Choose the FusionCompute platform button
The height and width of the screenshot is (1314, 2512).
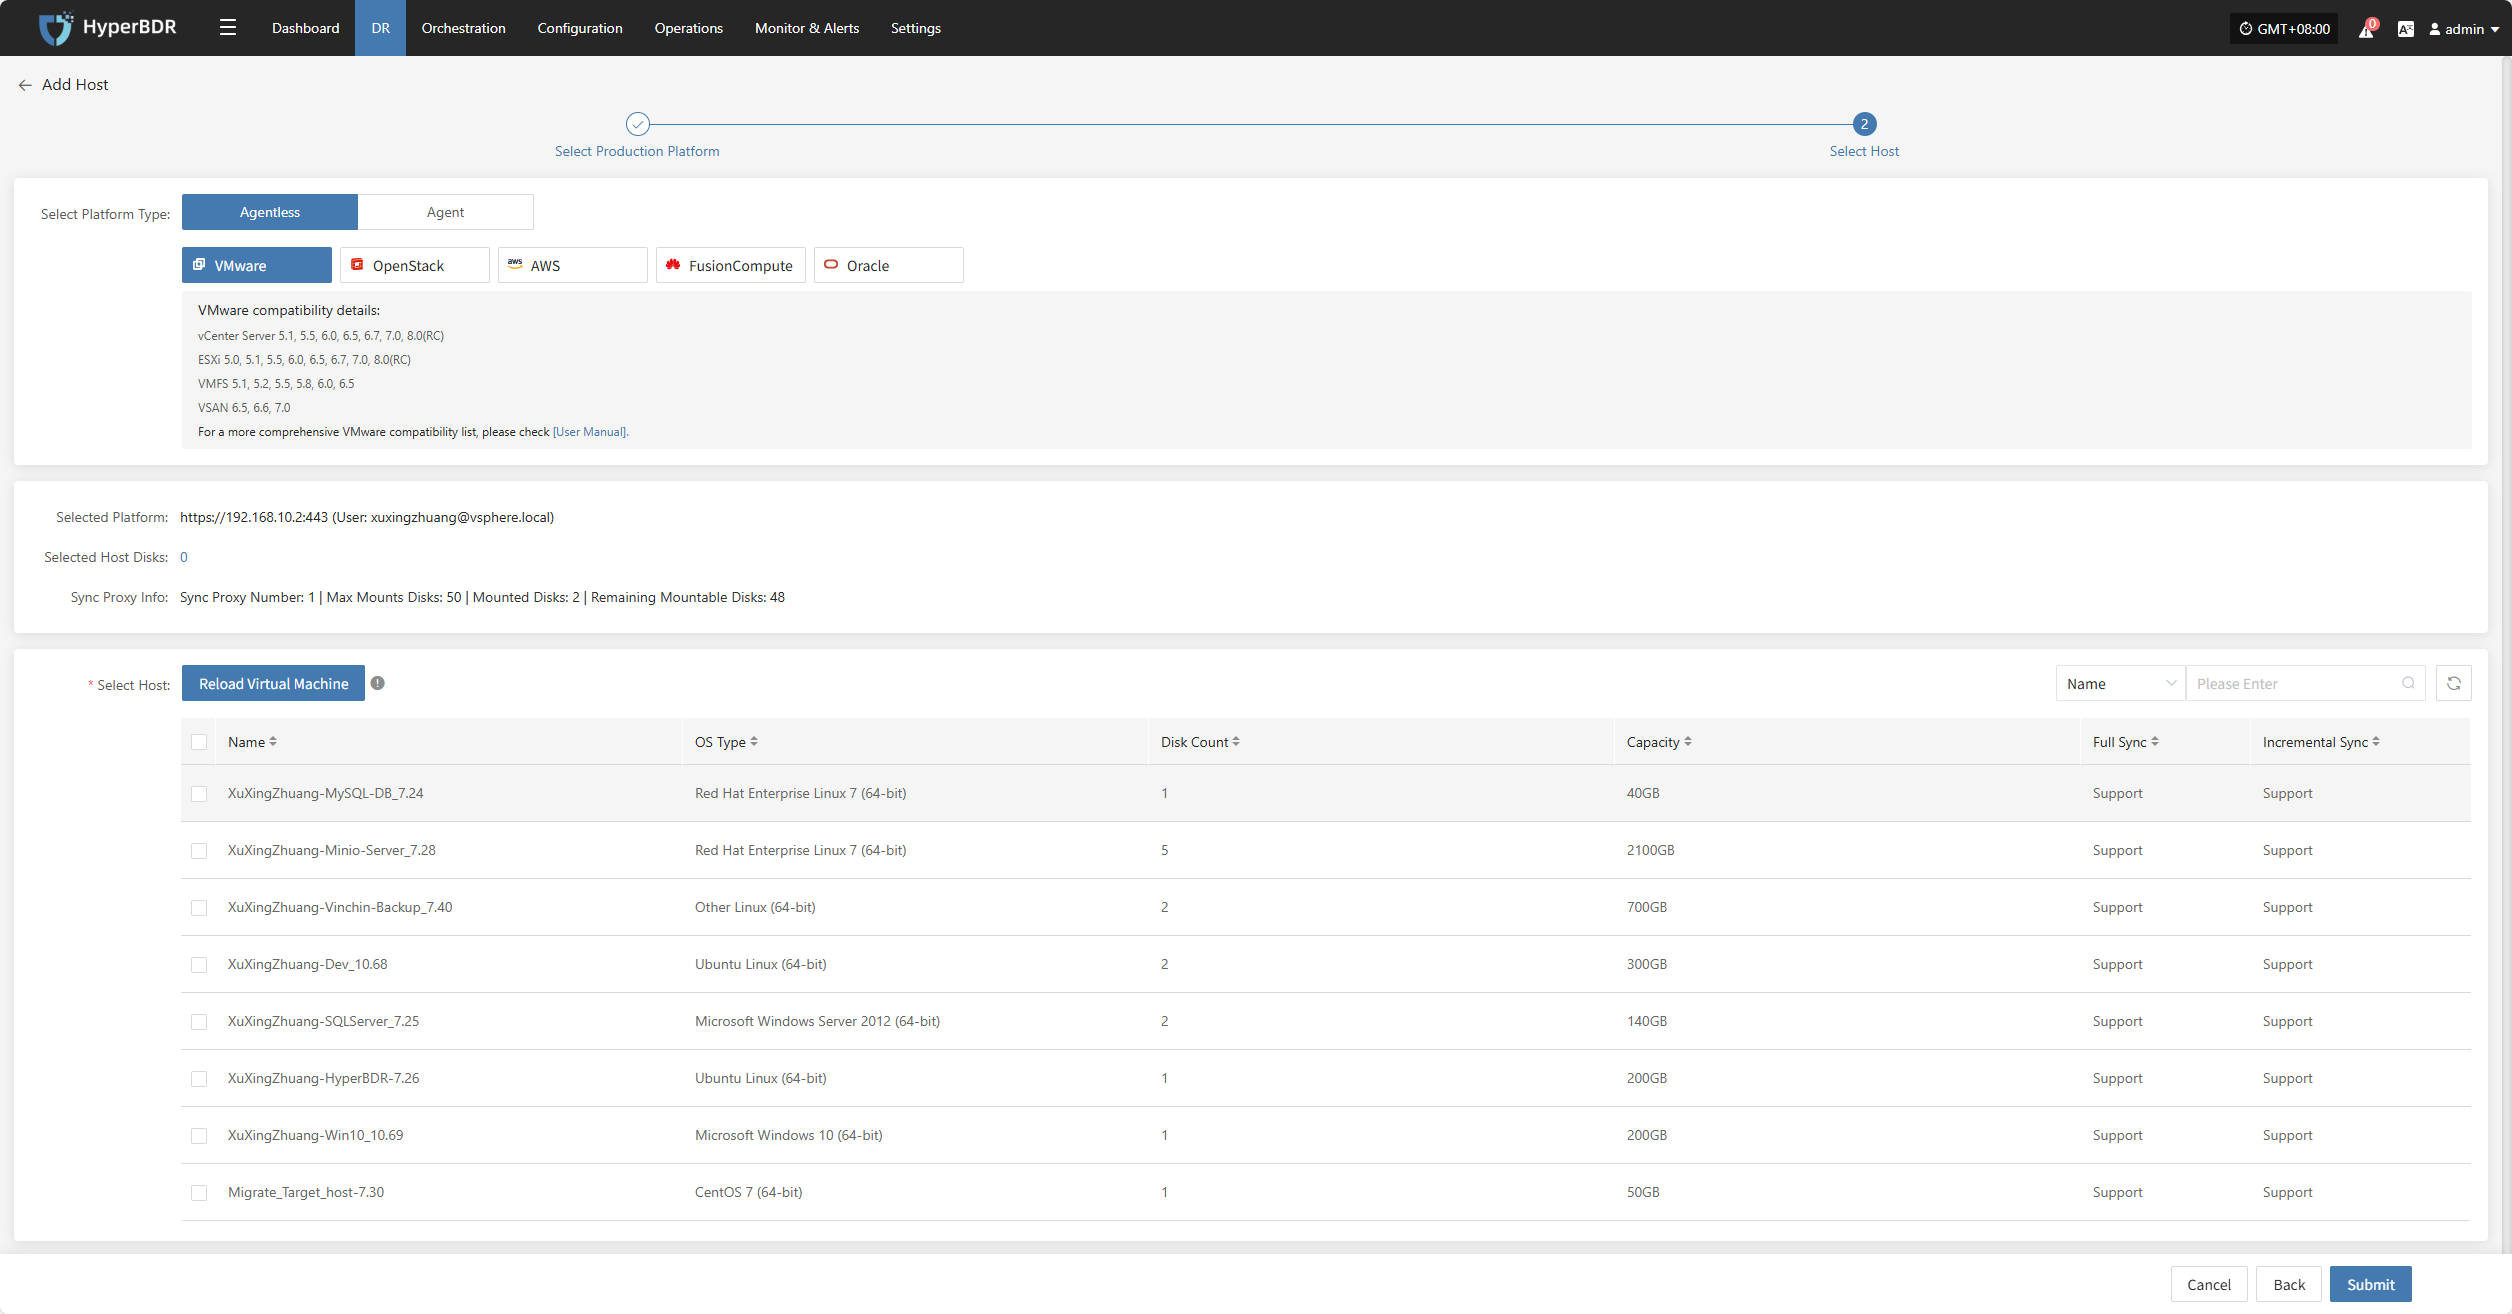tap(730, 265)
